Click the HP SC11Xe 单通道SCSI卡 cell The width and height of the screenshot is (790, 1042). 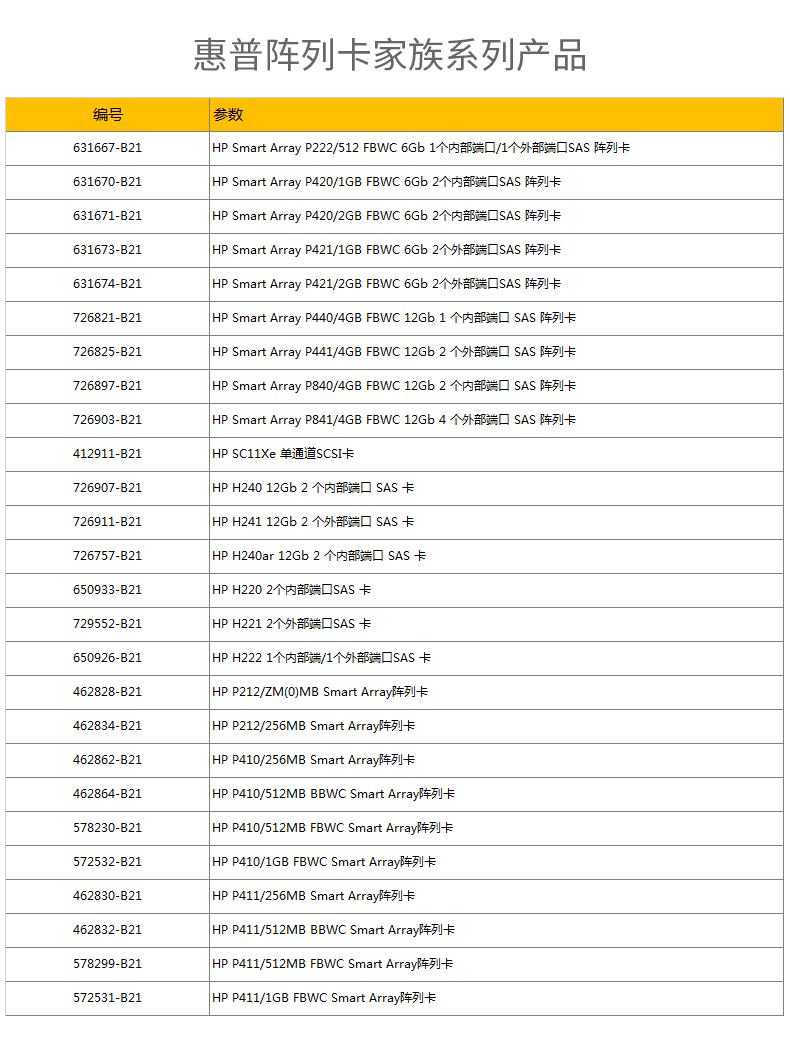283,454
